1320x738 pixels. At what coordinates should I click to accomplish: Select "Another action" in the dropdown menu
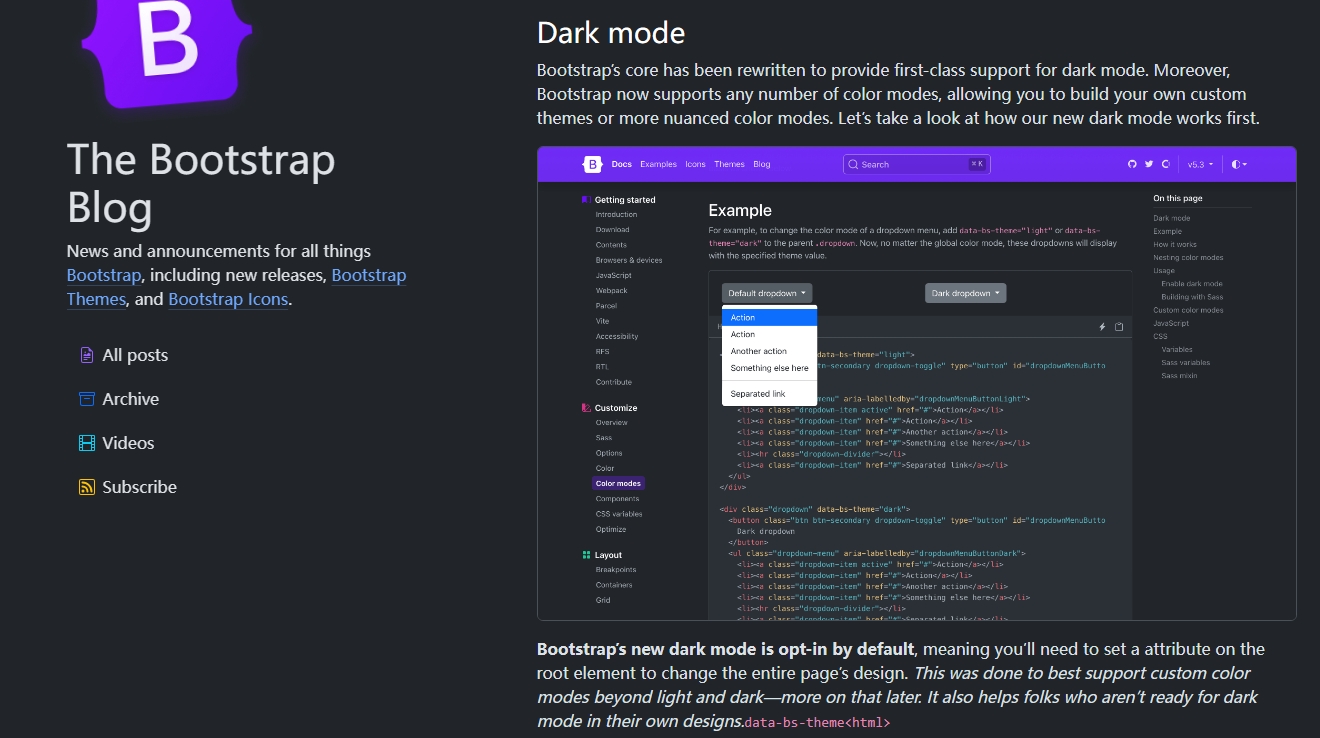click(759, 351)
